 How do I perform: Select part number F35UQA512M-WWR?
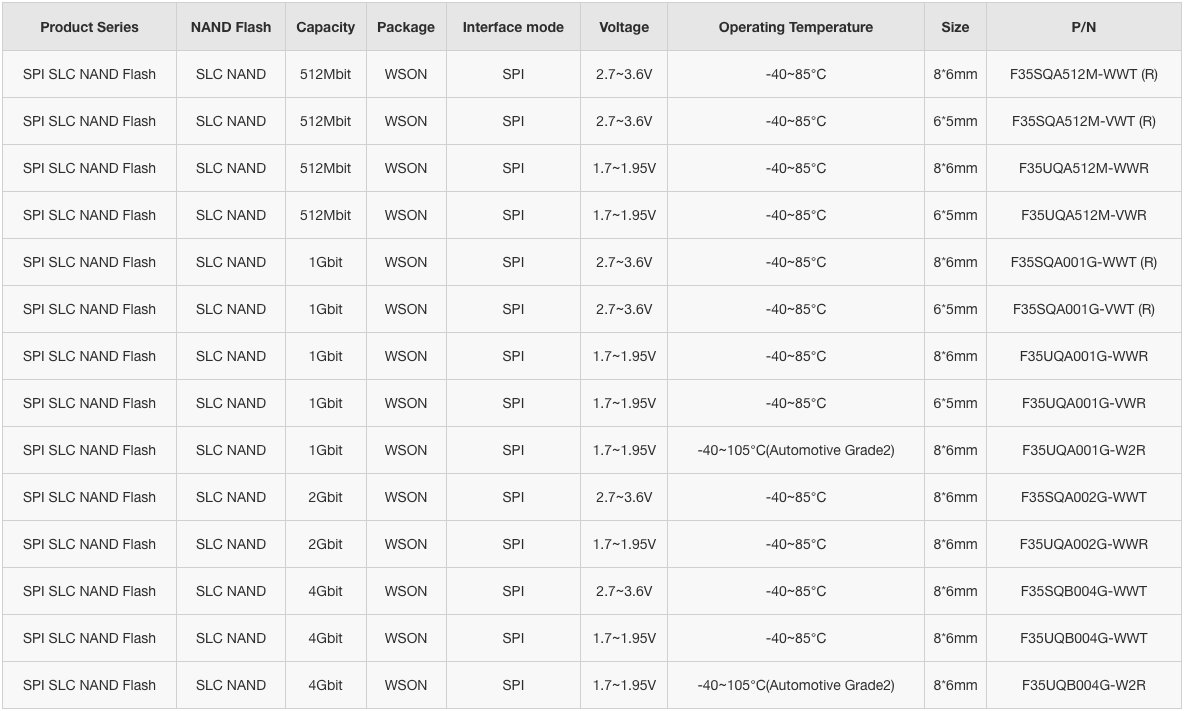(1083, 168)
